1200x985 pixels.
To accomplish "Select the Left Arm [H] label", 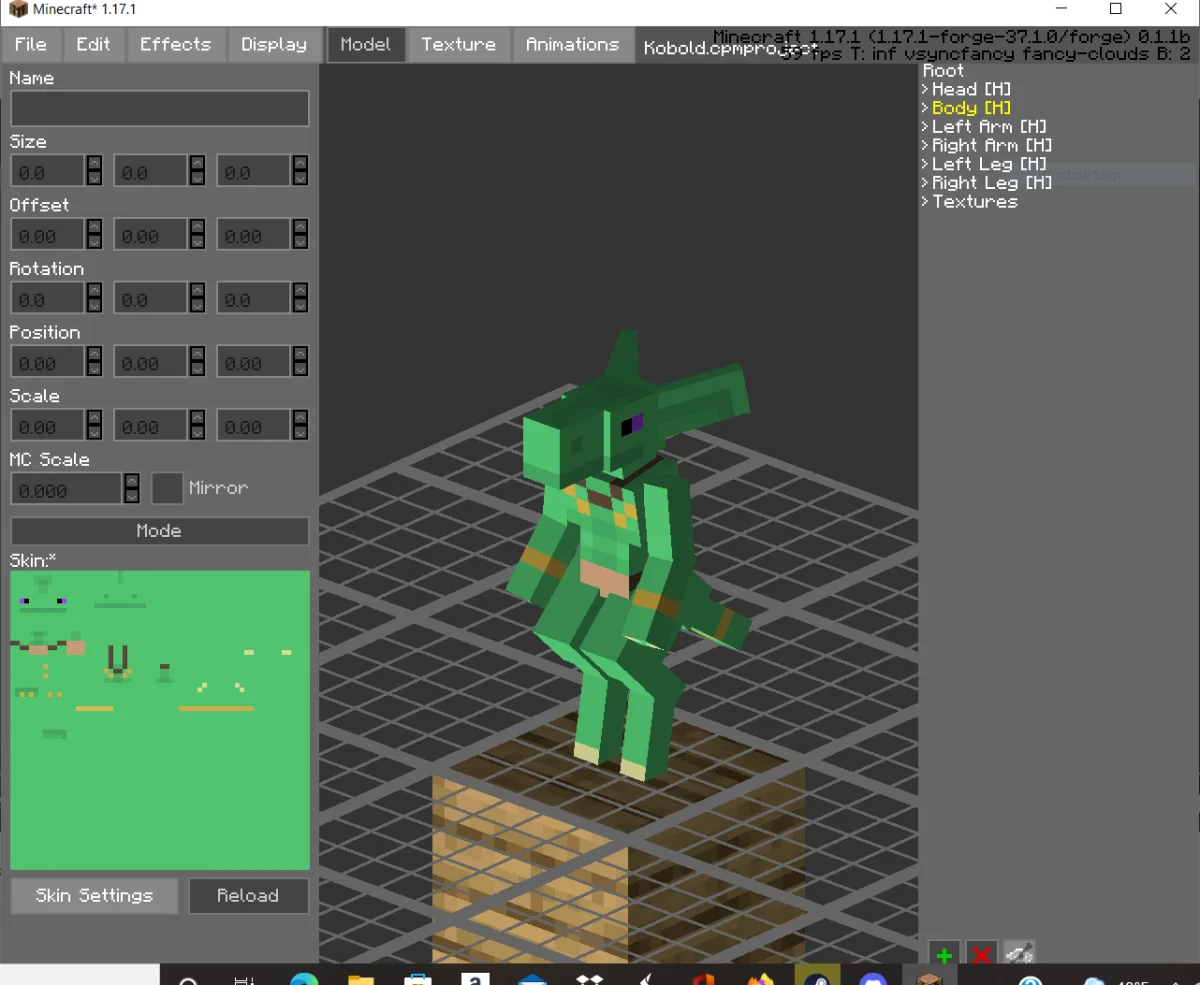I will pos(989,127).
